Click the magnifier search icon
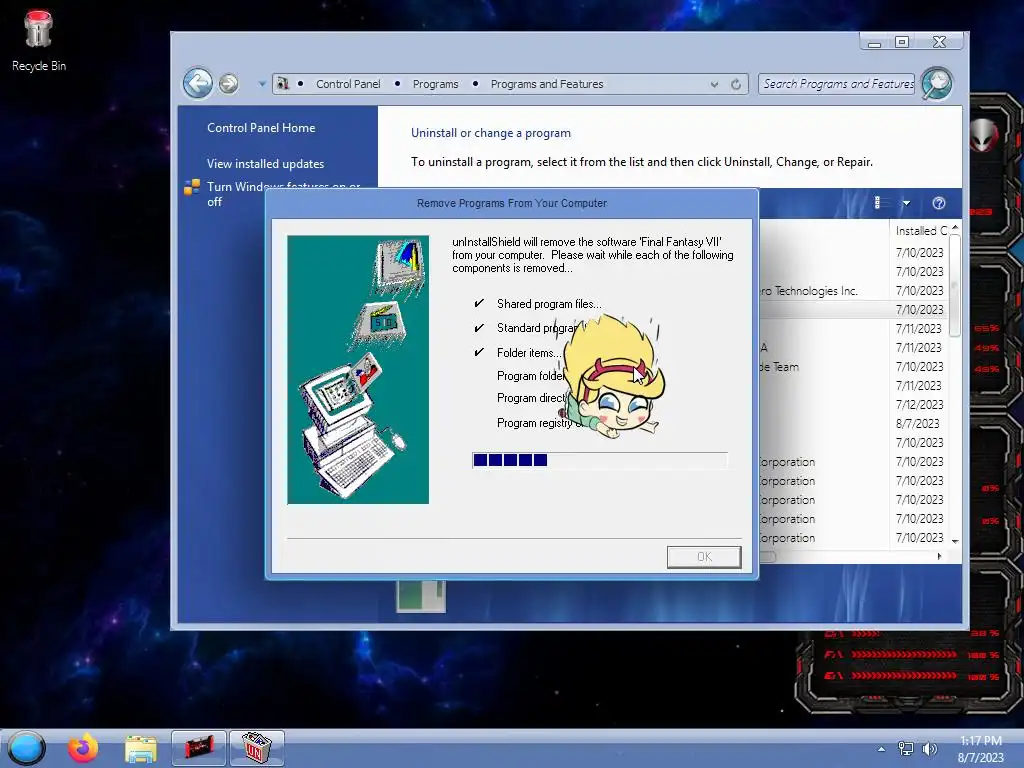This screenshot has width=1024, height=768. (x=936, y=84)
